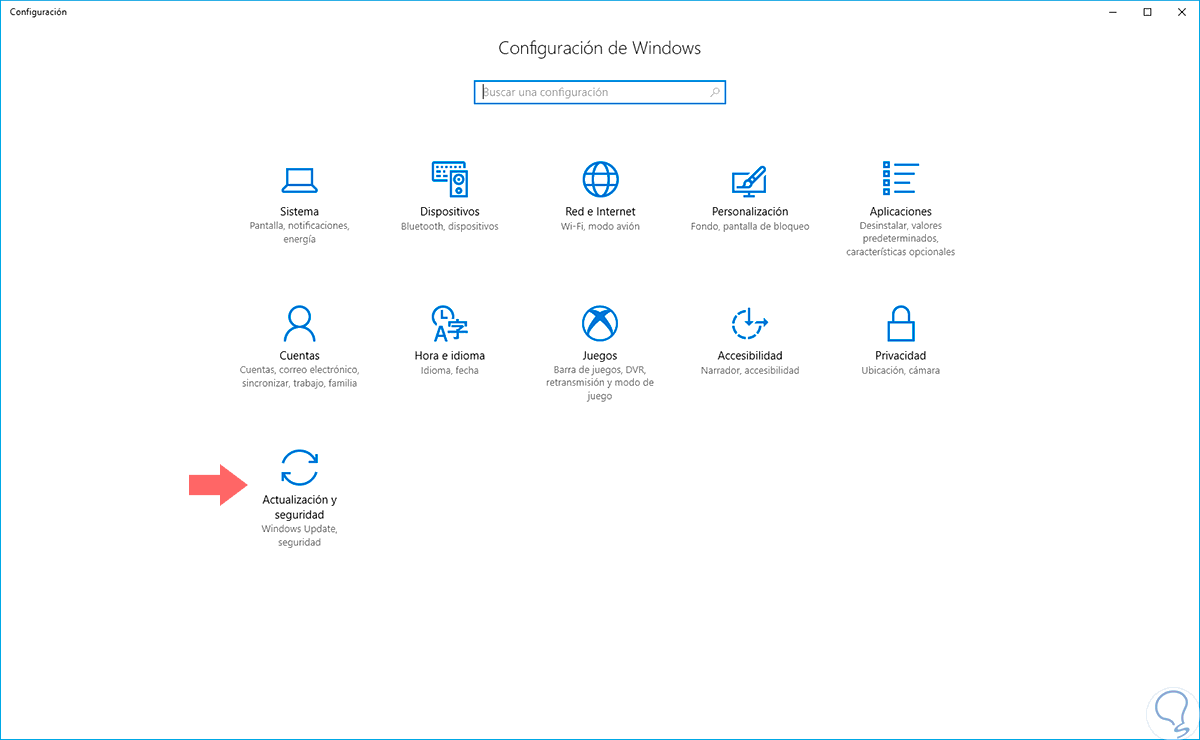The height and width of the screenshot is (740, 1200).
Task: Open the Juegos Xbox icon
Action: (600, 323)
